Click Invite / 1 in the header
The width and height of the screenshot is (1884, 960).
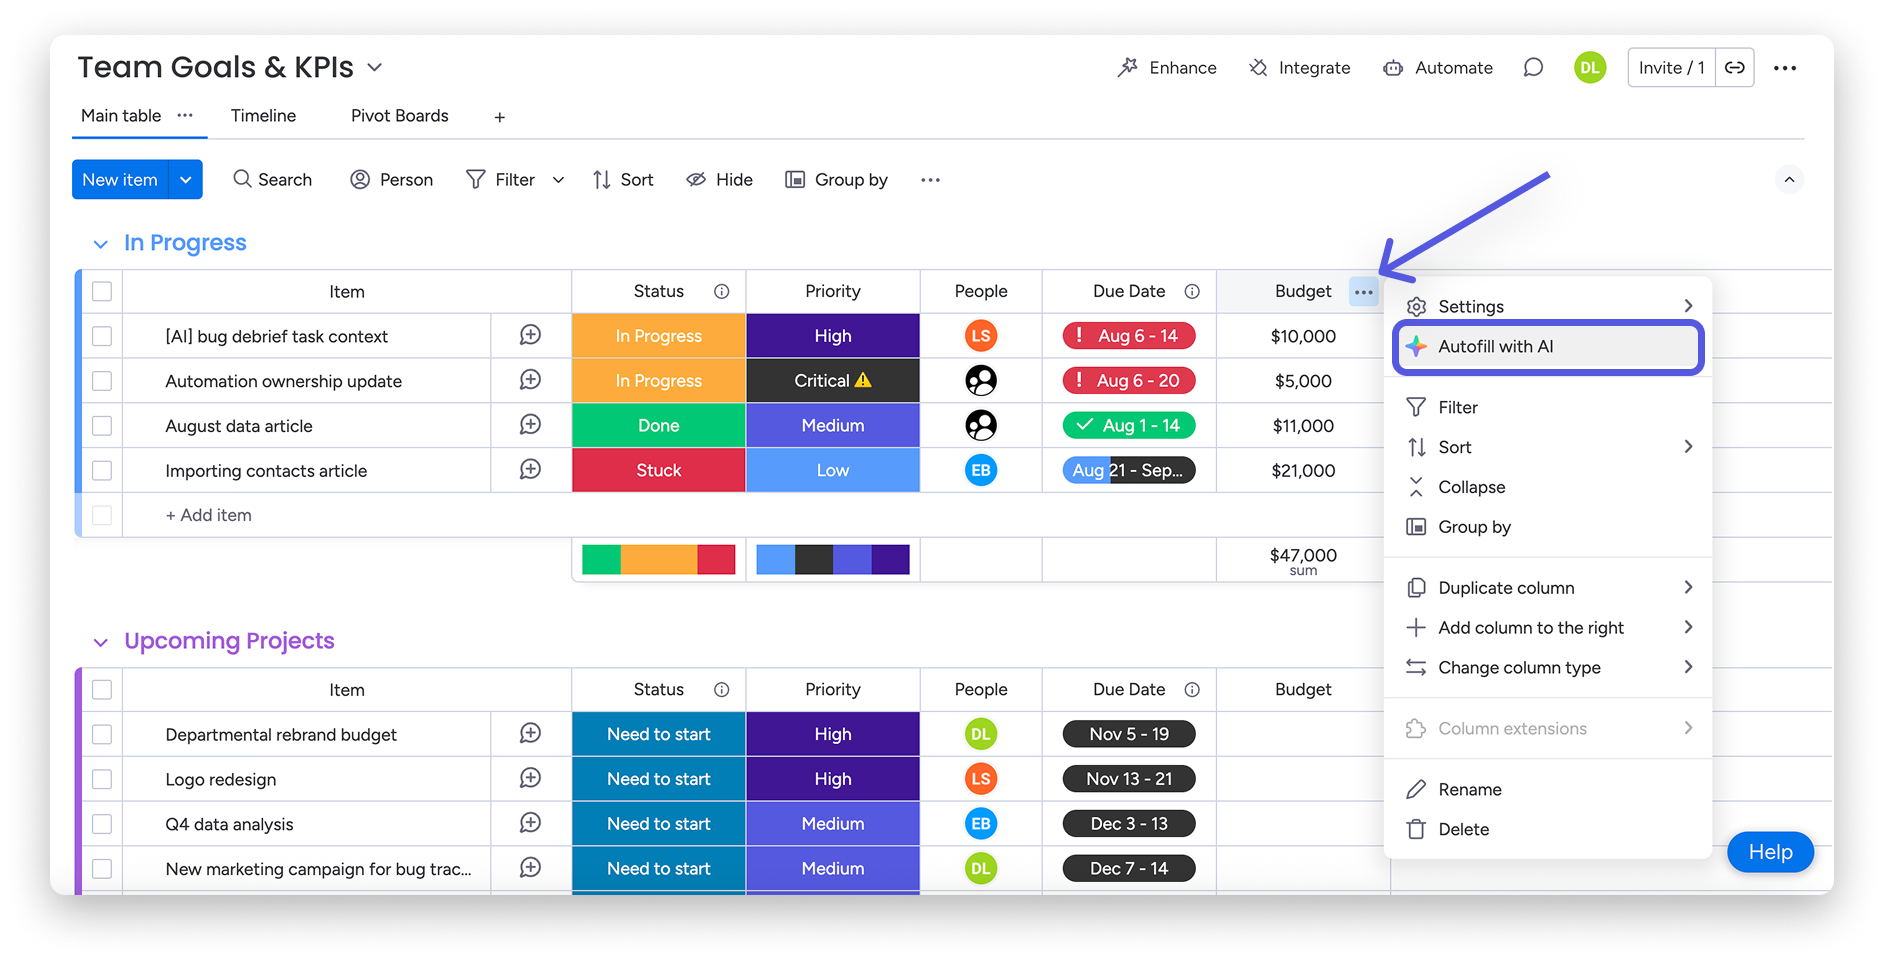[x=1670, y=67]
